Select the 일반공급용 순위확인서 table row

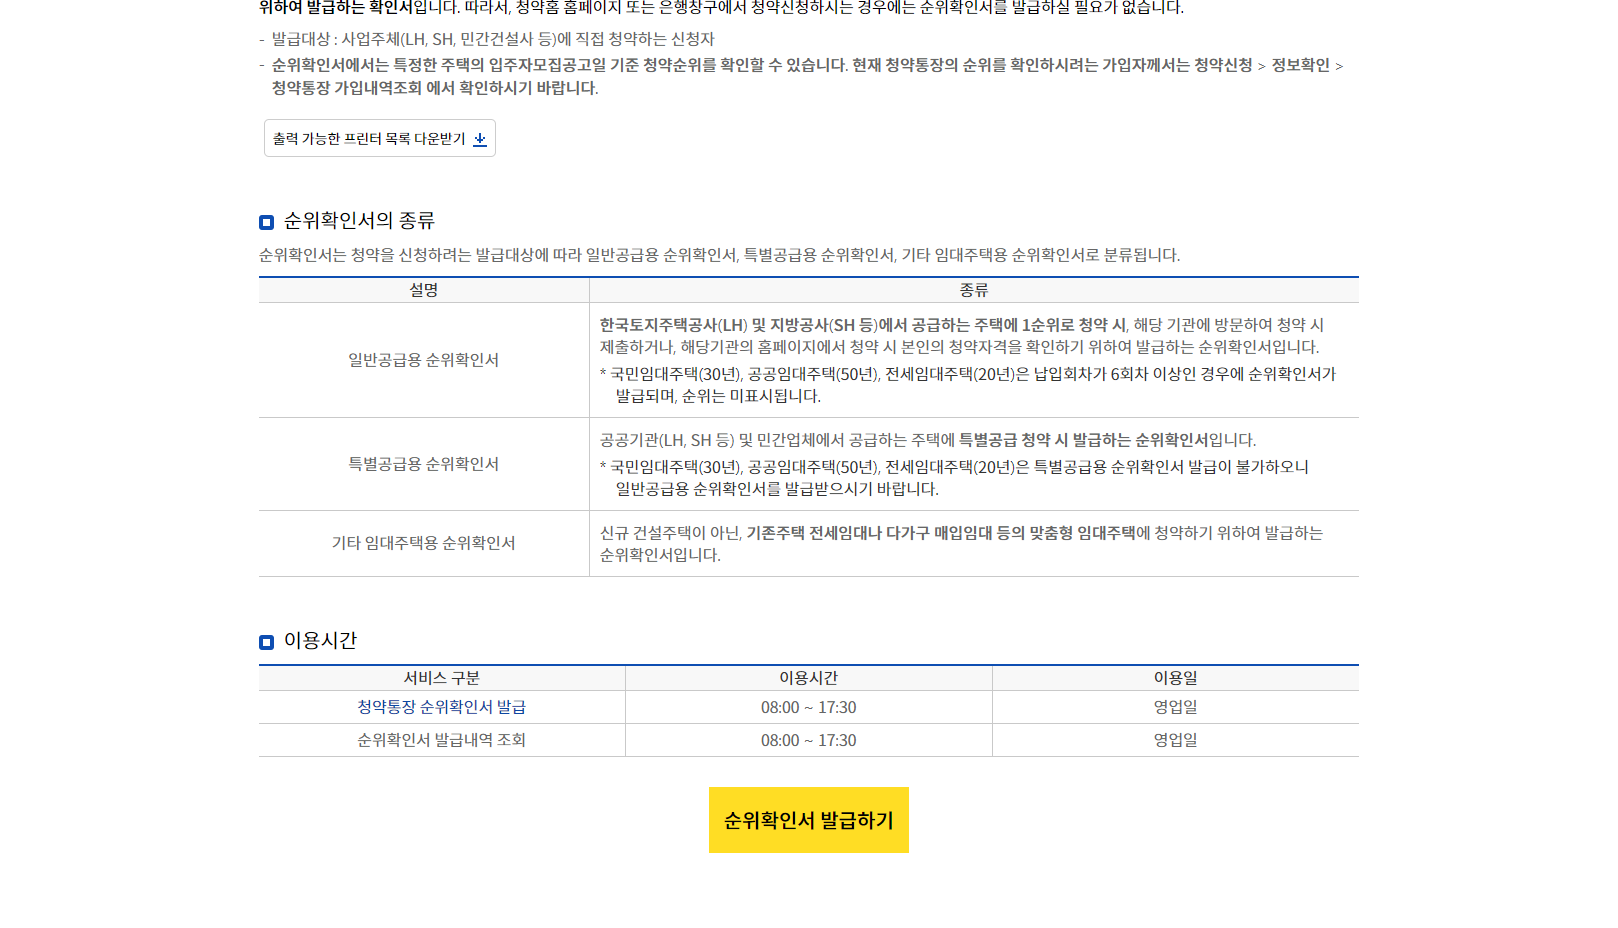coord(423,360)
